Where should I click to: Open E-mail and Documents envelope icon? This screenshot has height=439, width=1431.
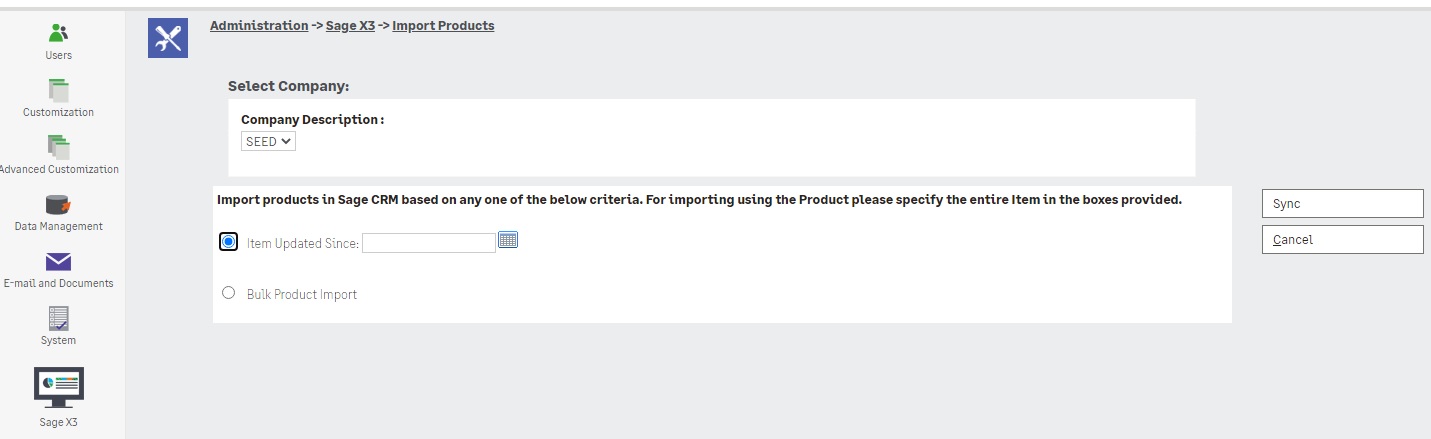click(58, 262)
